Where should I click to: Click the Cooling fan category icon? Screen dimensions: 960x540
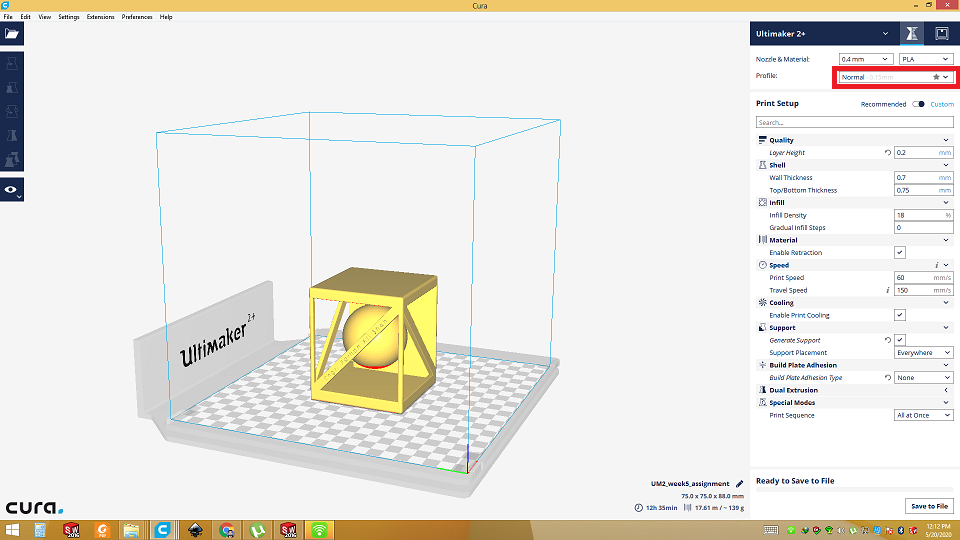(x=762, y=302)
